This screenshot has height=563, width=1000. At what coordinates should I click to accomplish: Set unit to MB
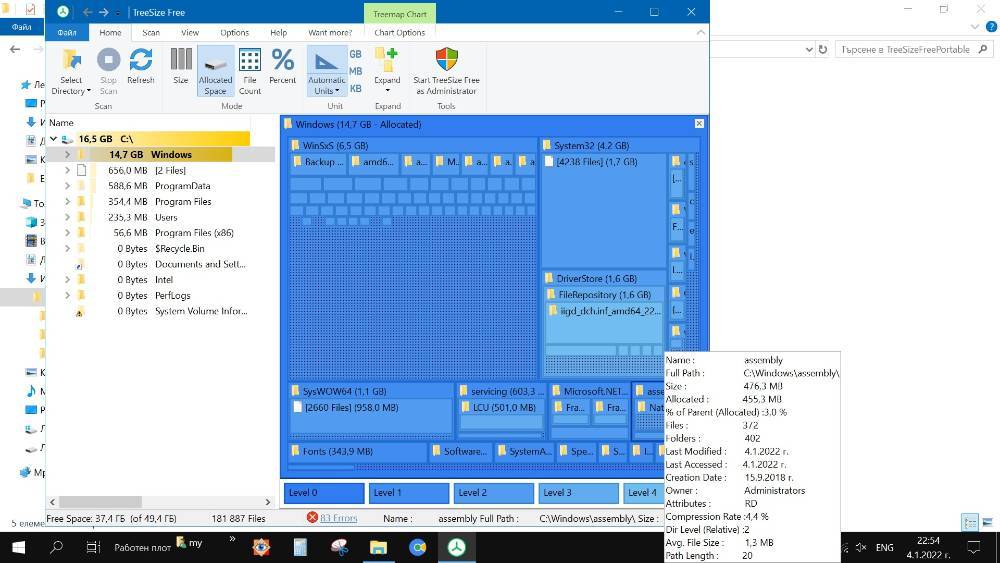(355, 71)
